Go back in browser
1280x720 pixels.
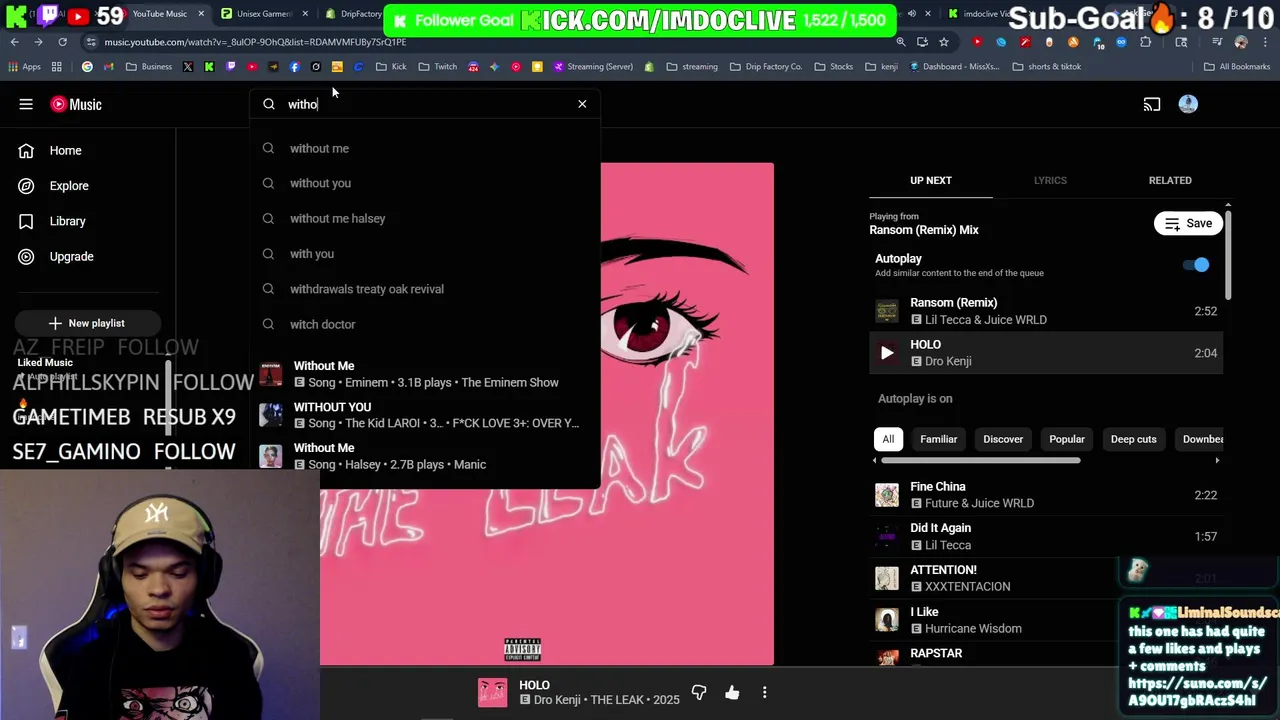coord(15,42)
